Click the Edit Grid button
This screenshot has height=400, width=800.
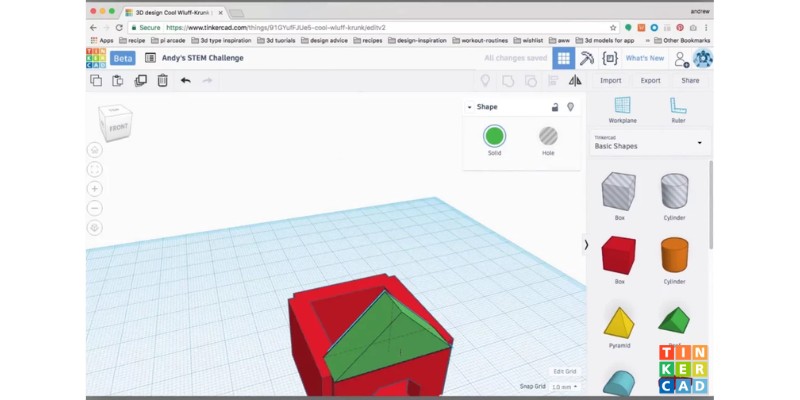(564, 371)
